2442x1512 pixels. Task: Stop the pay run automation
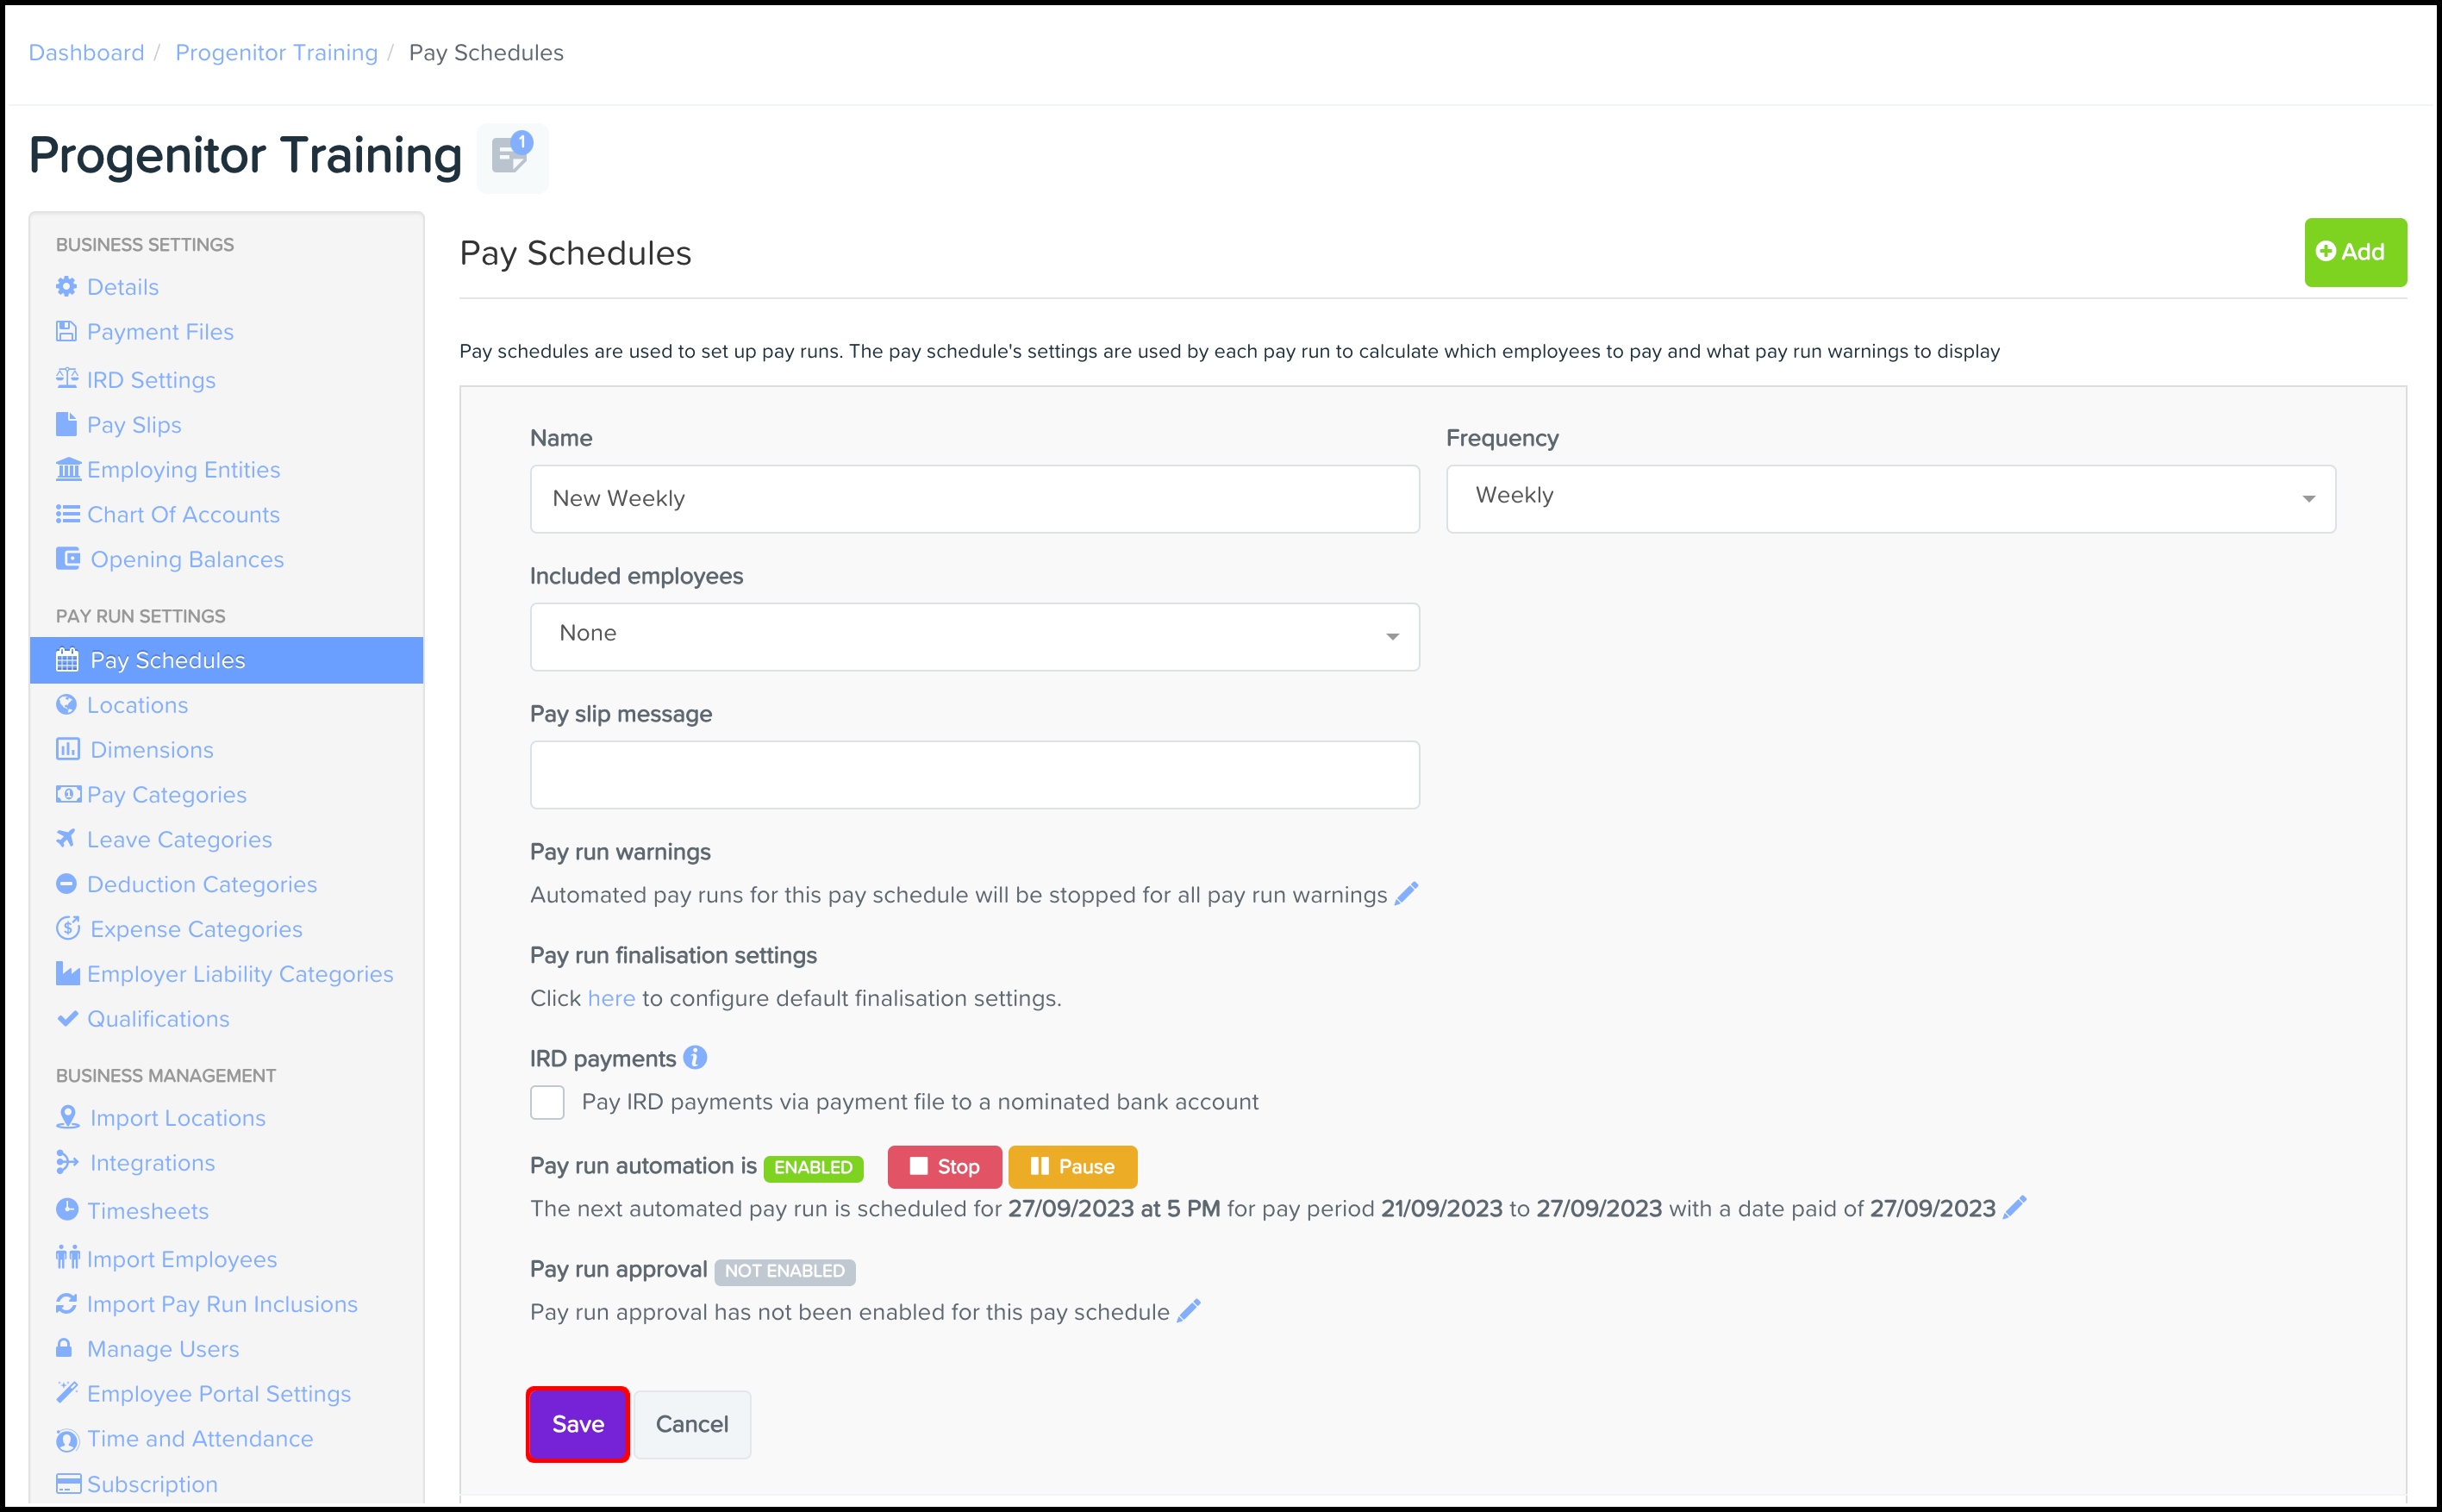pos(944,1166)
